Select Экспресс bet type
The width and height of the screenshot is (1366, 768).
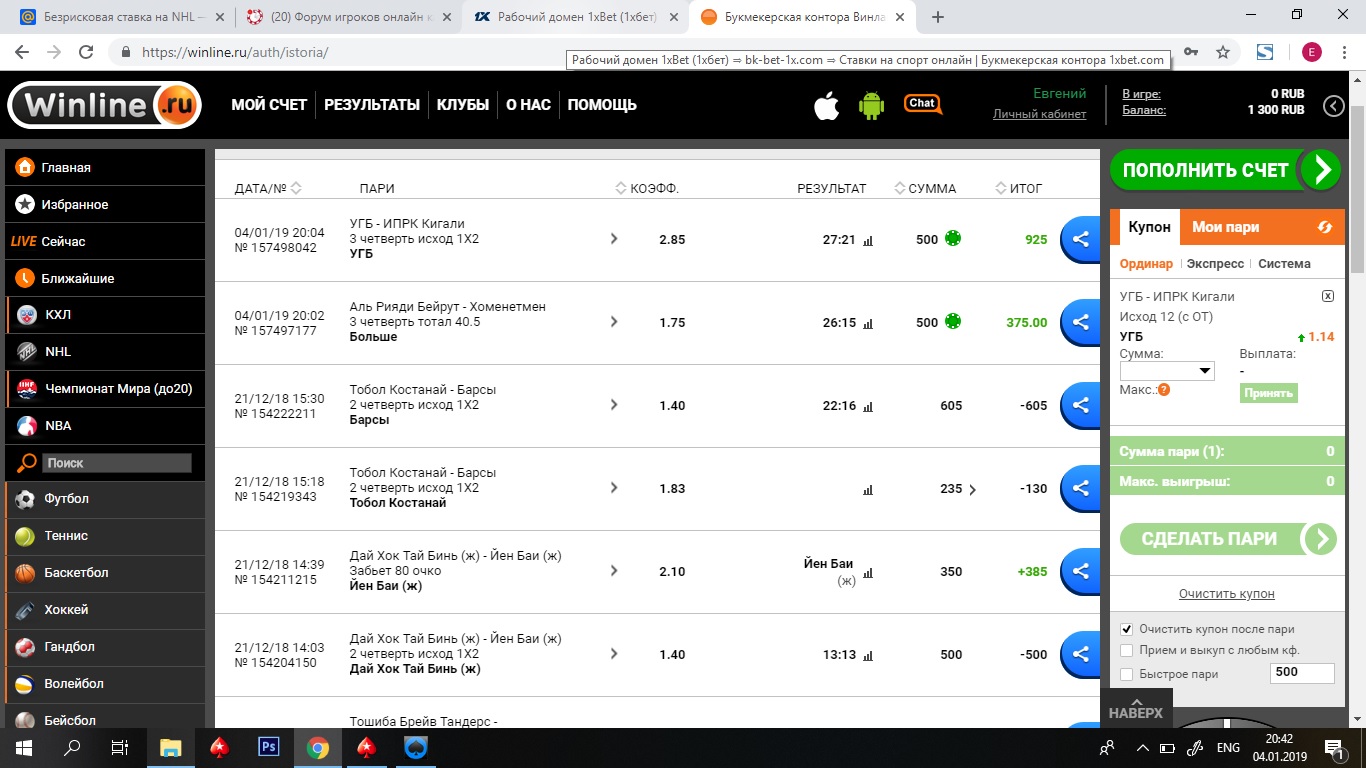pyautogui.click(x=1215, y=264)
